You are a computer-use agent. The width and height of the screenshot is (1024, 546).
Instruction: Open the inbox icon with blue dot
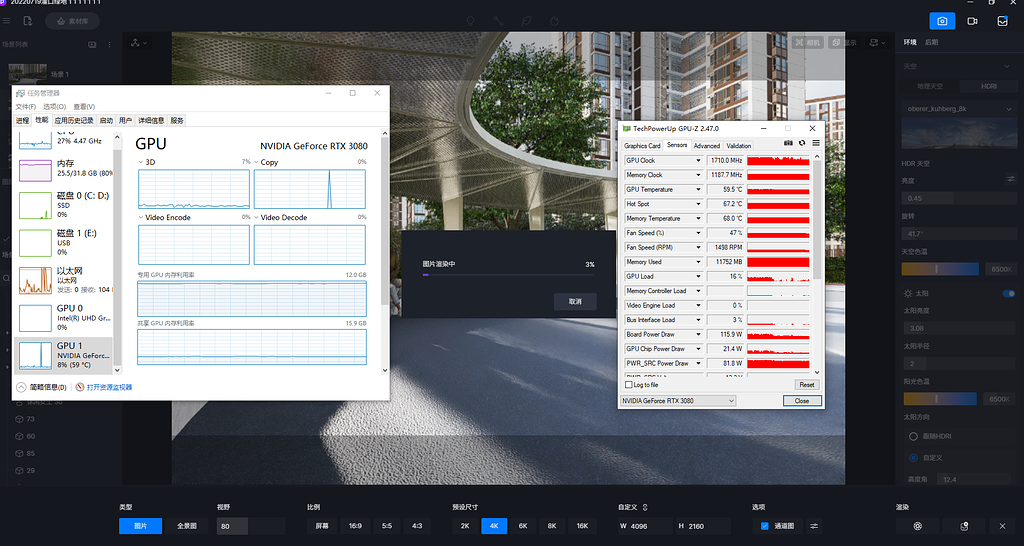tap(1002, 21)
